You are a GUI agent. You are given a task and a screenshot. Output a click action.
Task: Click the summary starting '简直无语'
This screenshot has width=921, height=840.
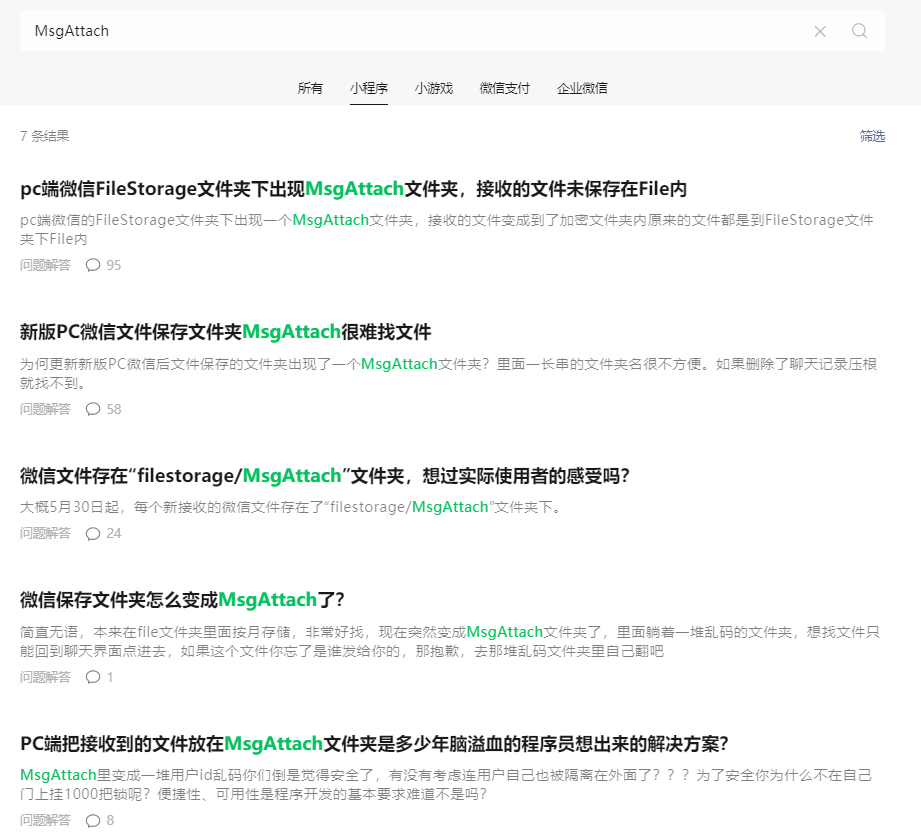[x=449, y=641]
